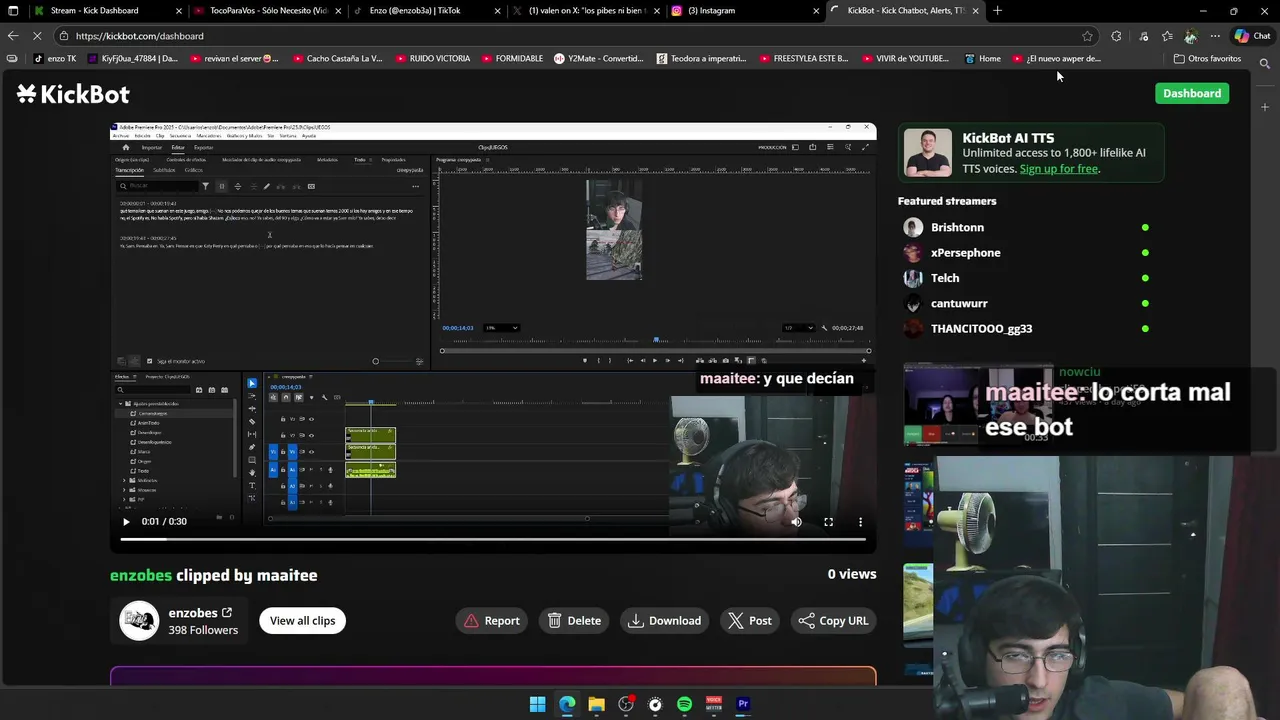Download the clip
The width and height of the screenshot is (1280, 720).
coord(664,621)
